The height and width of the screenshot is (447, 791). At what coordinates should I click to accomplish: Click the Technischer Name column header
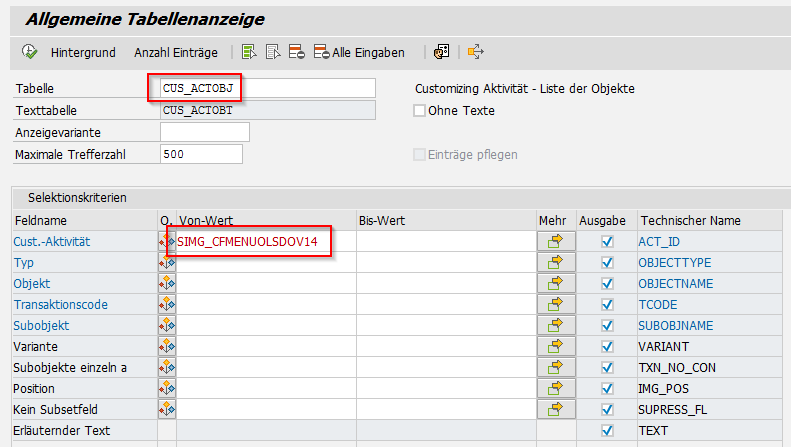click(691, 220)
